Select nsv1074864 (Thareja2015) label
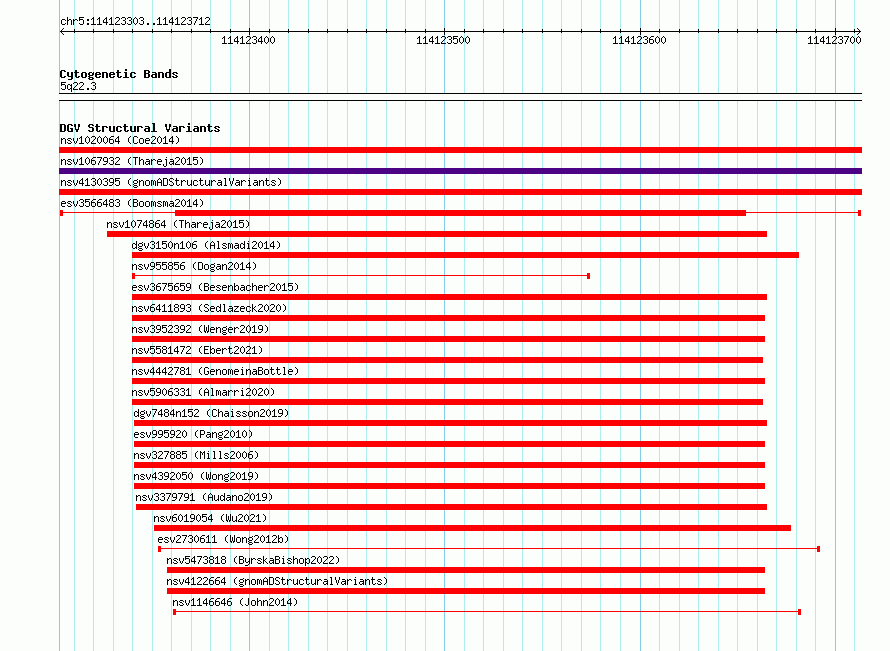The width and height of the screenshot is (890, 651). coord(178,224)
